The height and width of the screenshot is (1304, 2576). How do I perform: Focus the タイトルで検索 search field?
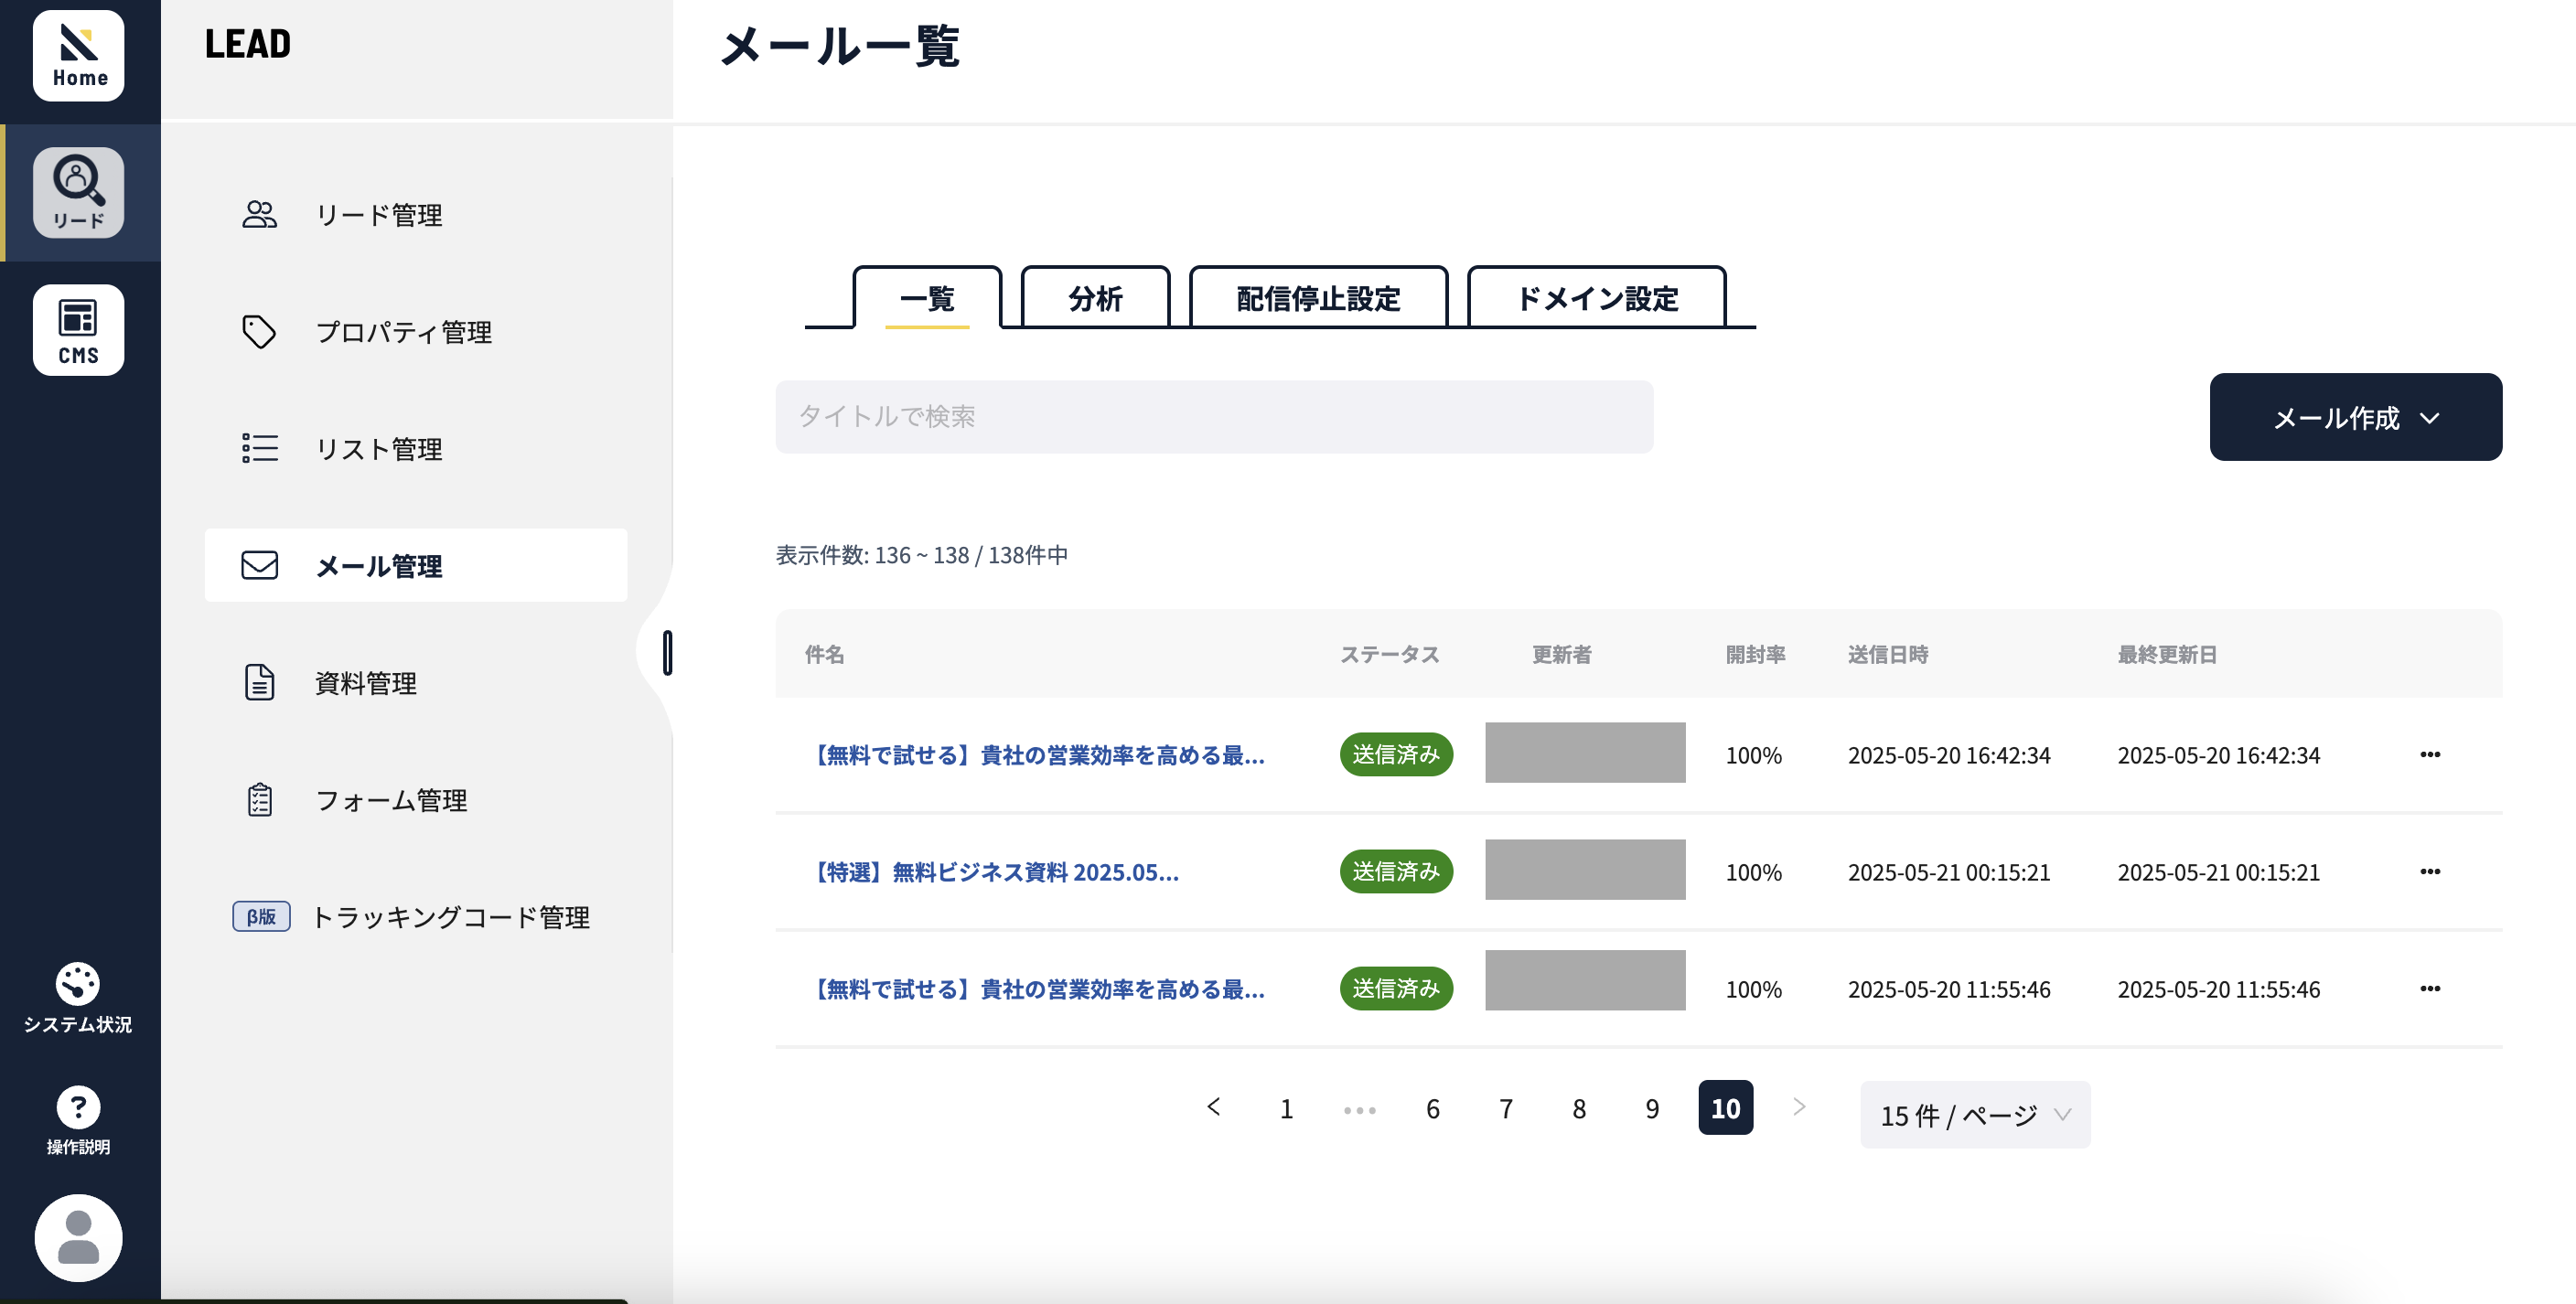pos(1214,417)
